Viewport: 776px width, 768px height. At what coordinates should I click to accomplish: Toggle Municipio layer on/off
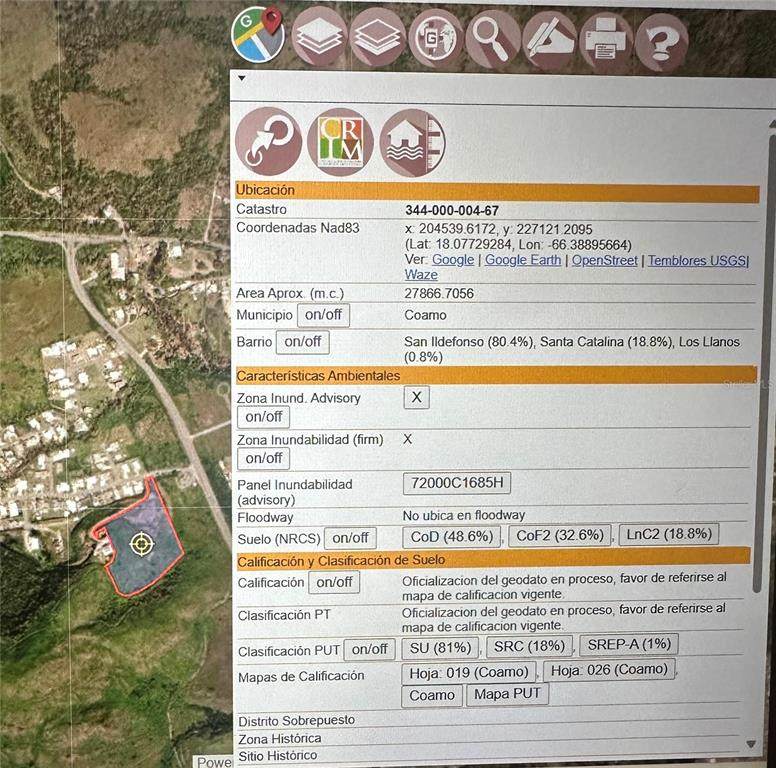point(321,315)
